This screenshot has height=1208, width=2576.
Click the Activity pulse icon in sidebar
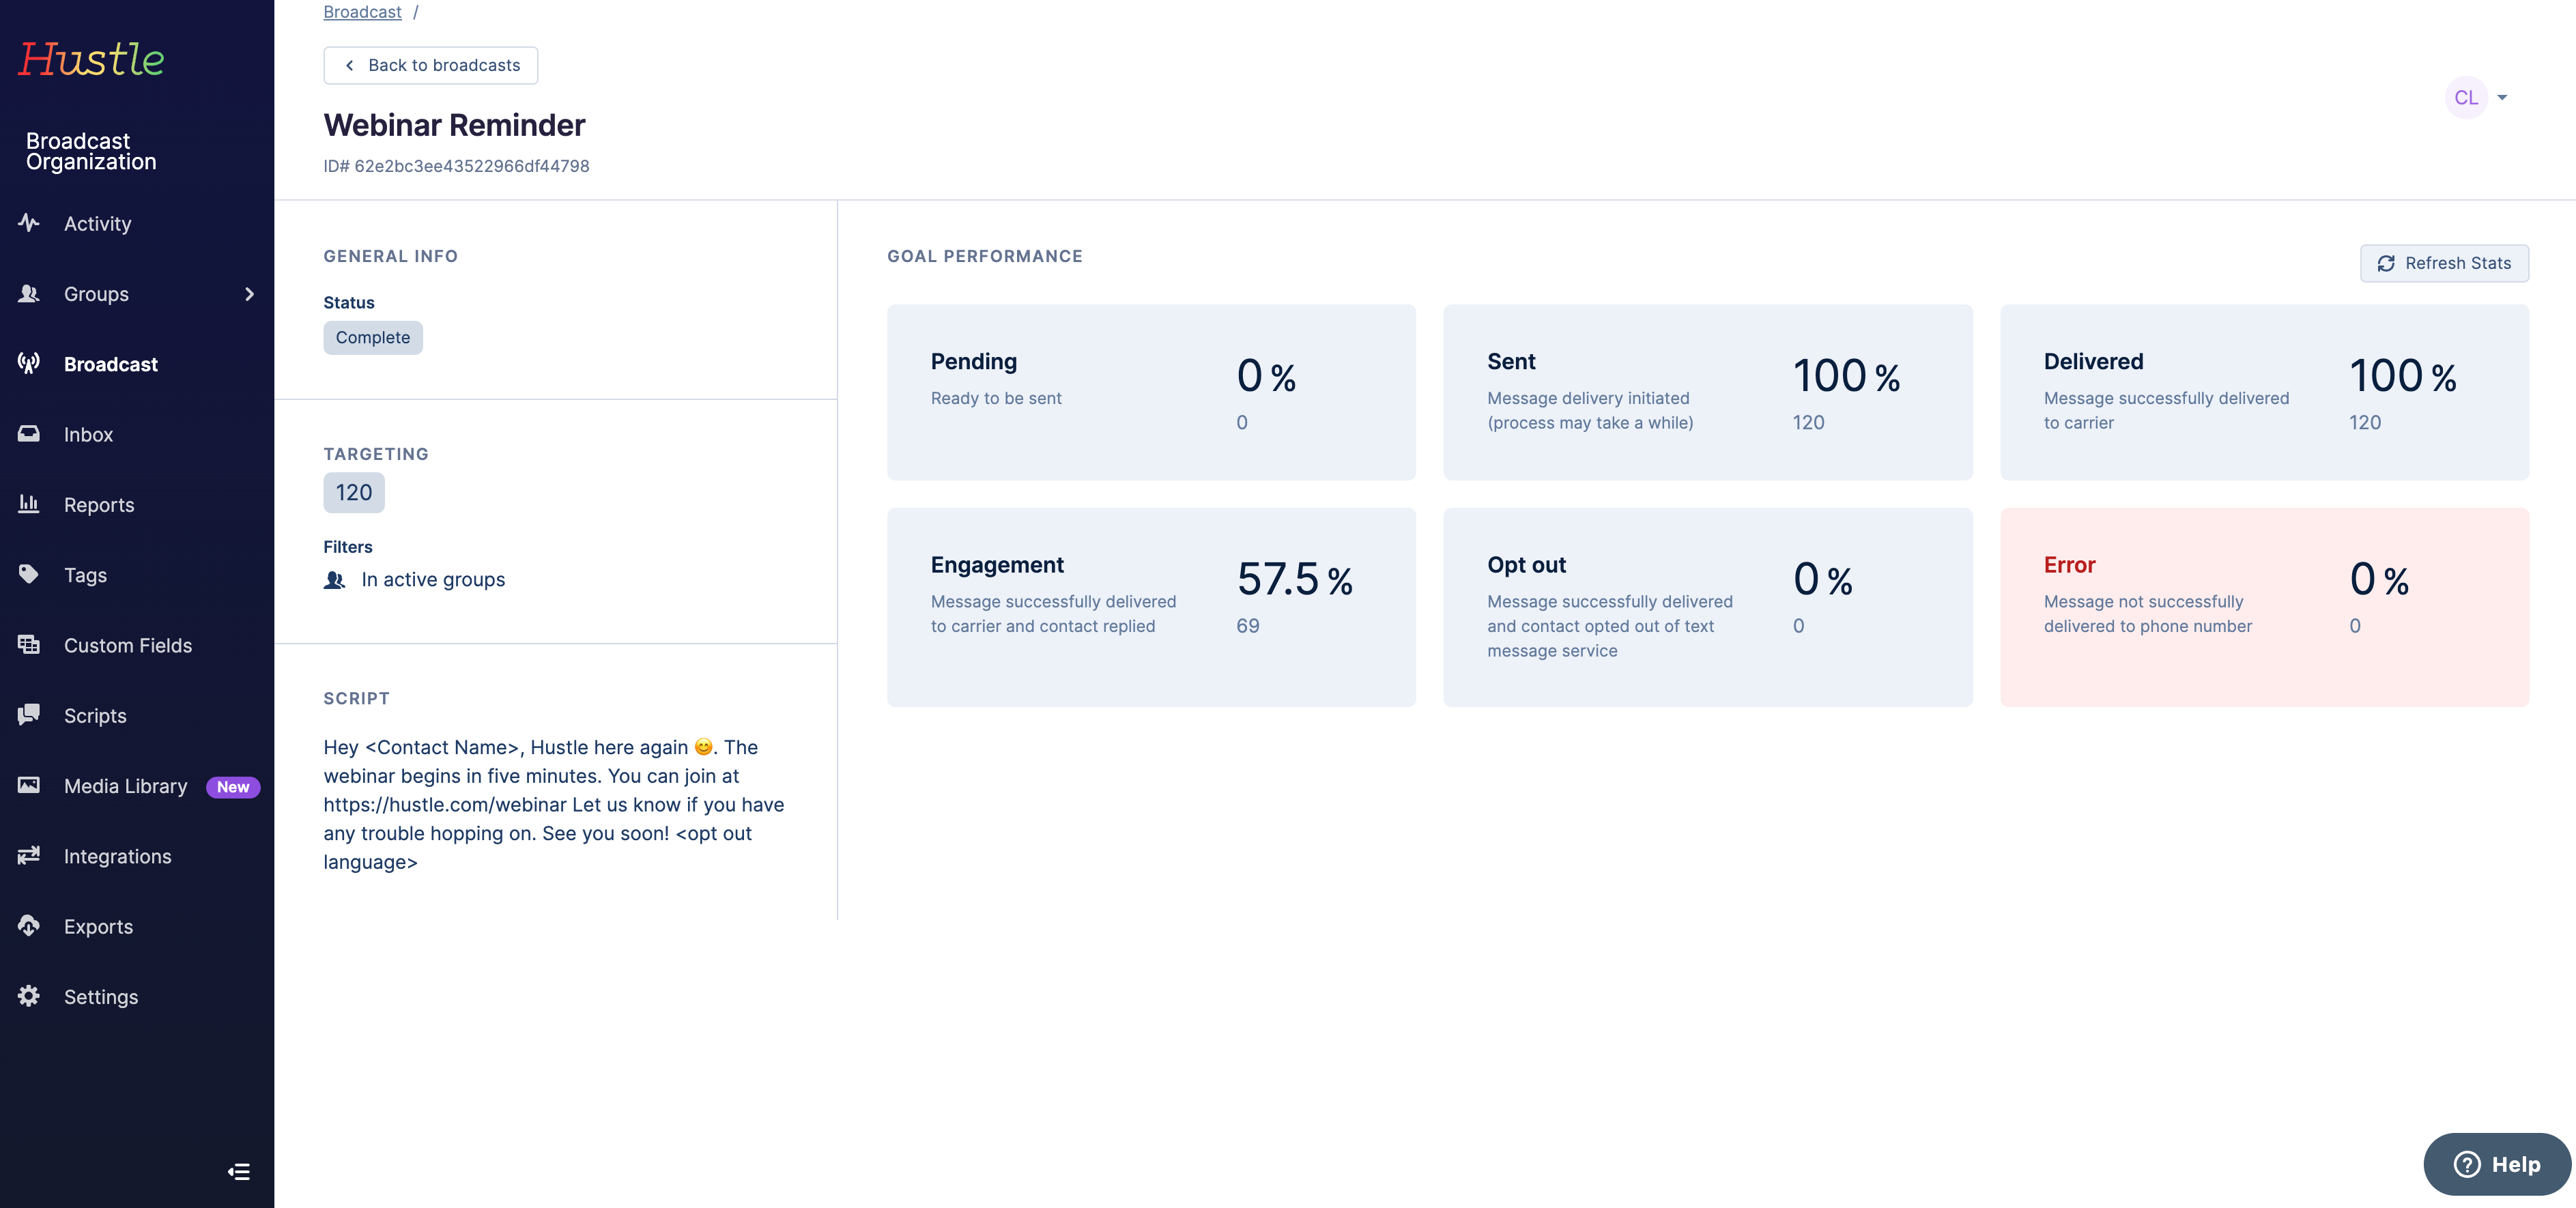click(29, 223)
